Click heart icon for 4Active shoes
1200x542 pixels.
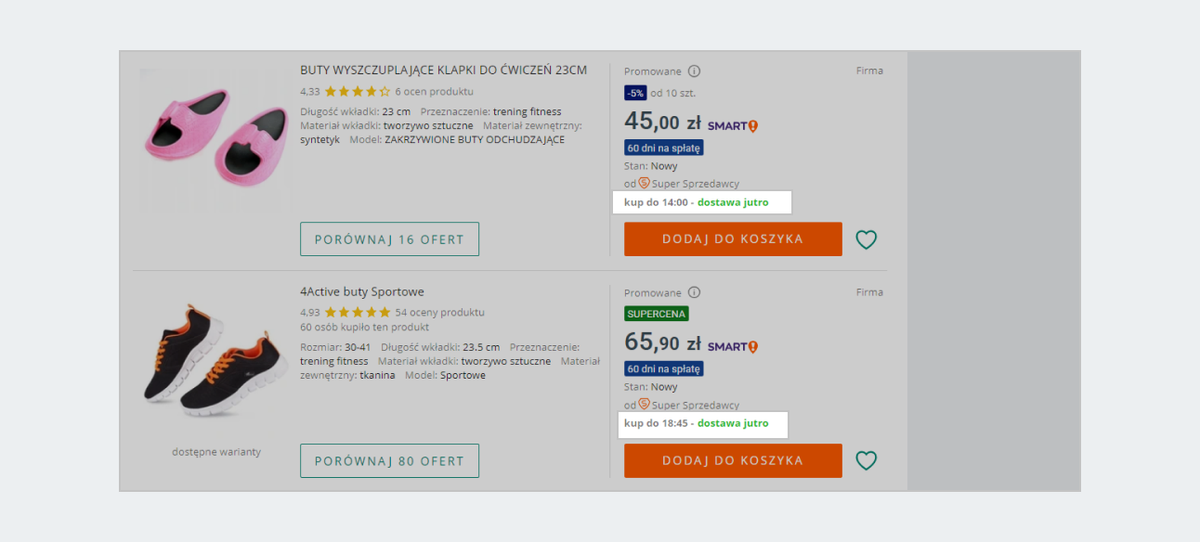coord(866,461)
